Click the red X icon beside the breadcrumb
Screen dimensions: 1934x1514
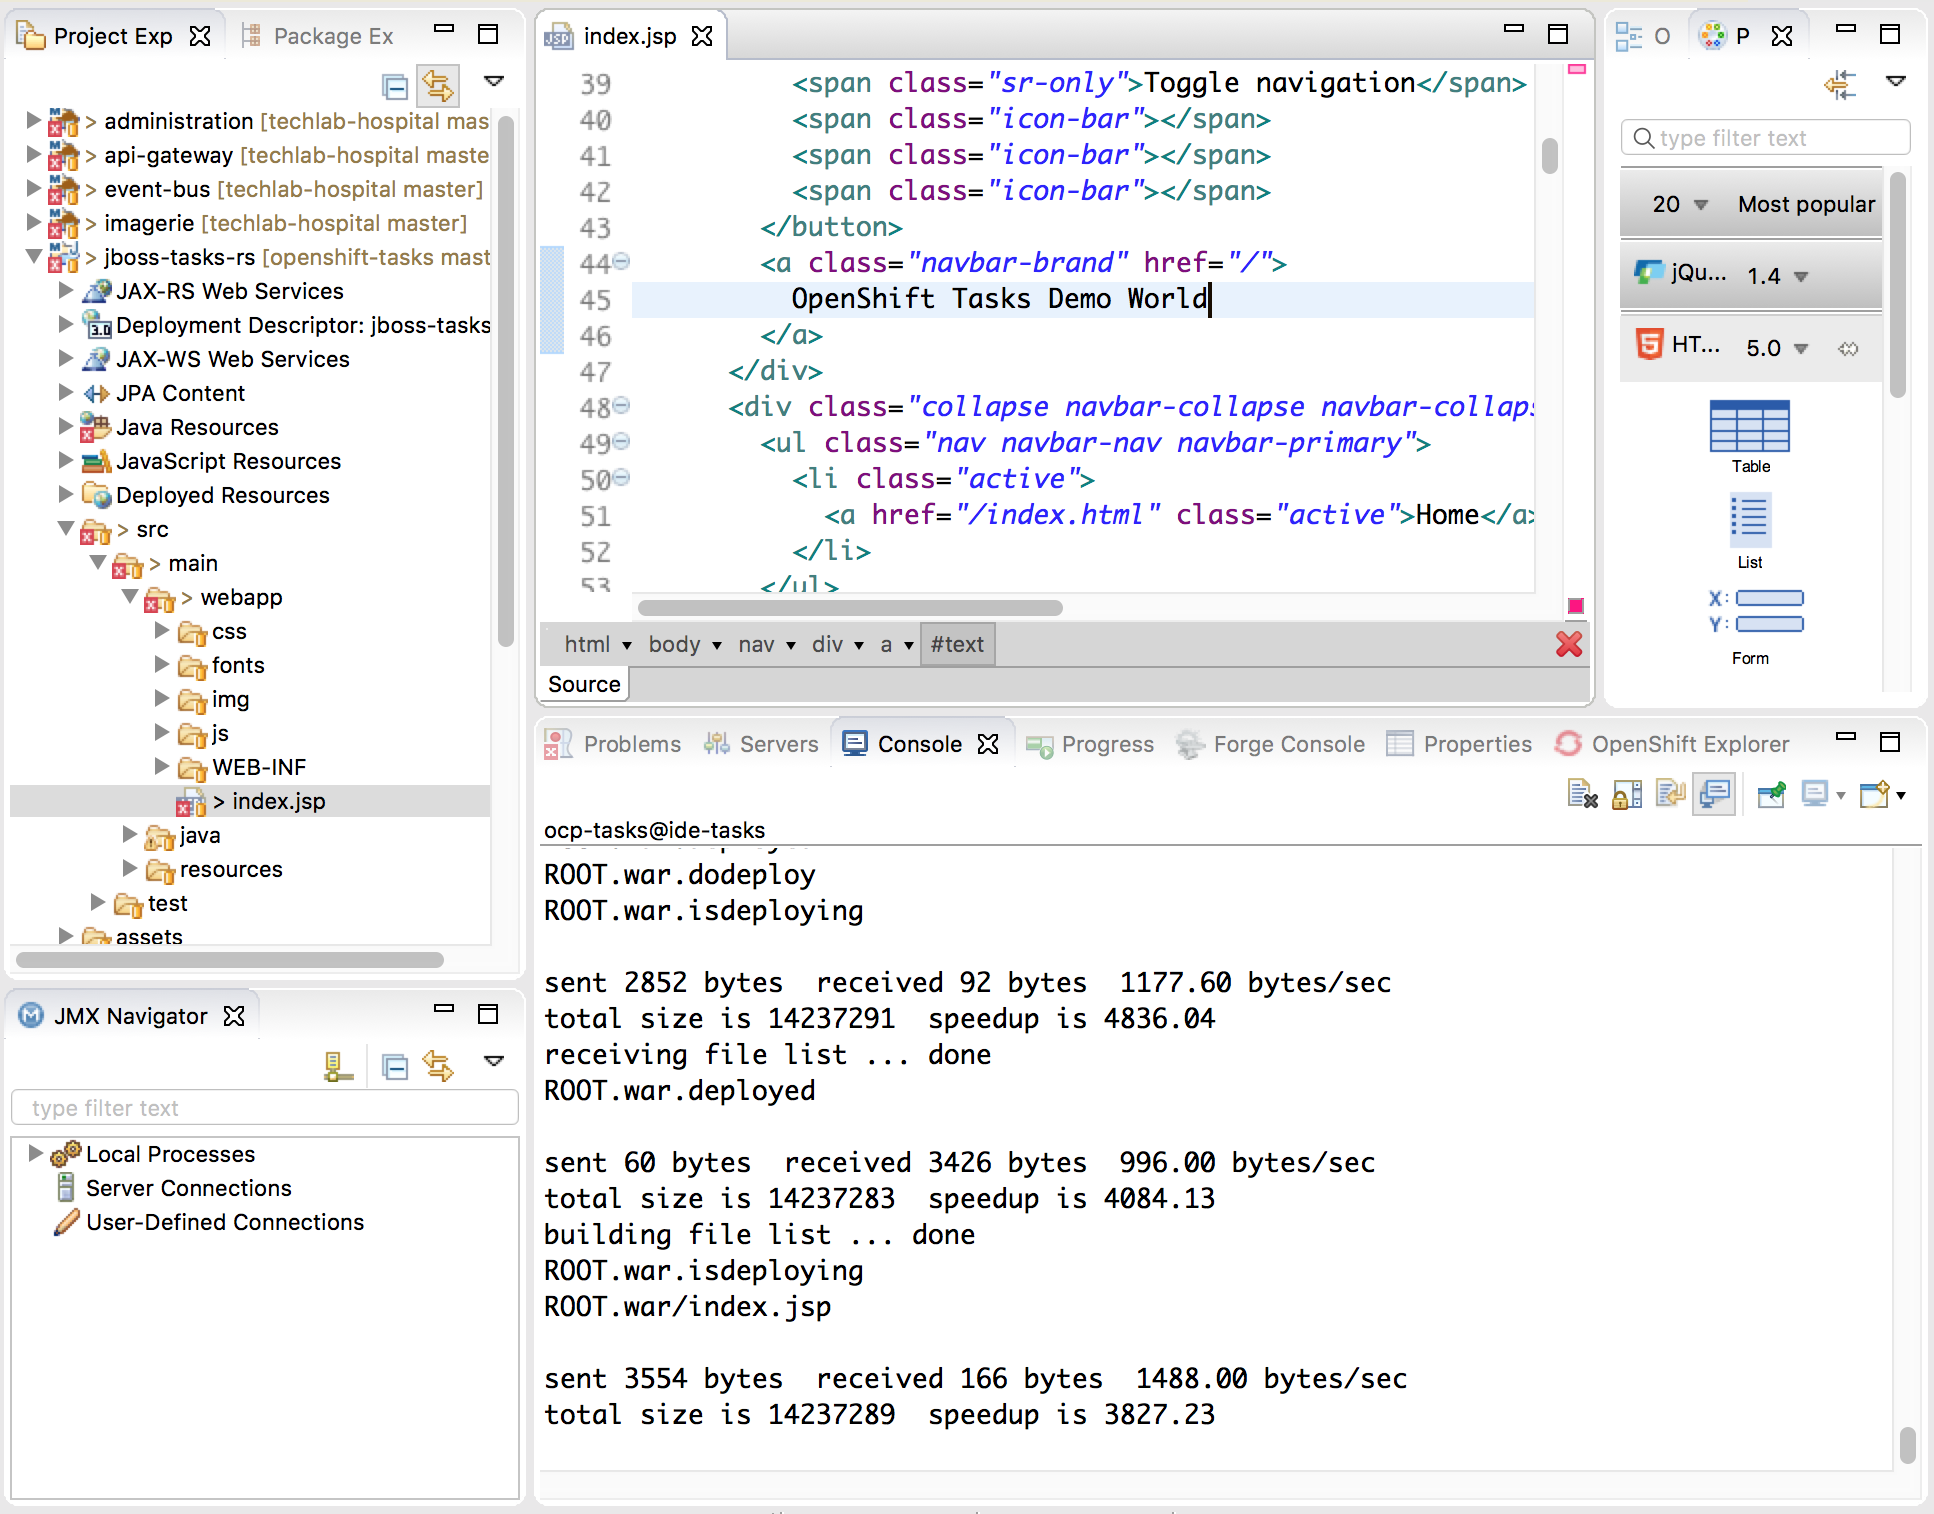pos(1568,644)
